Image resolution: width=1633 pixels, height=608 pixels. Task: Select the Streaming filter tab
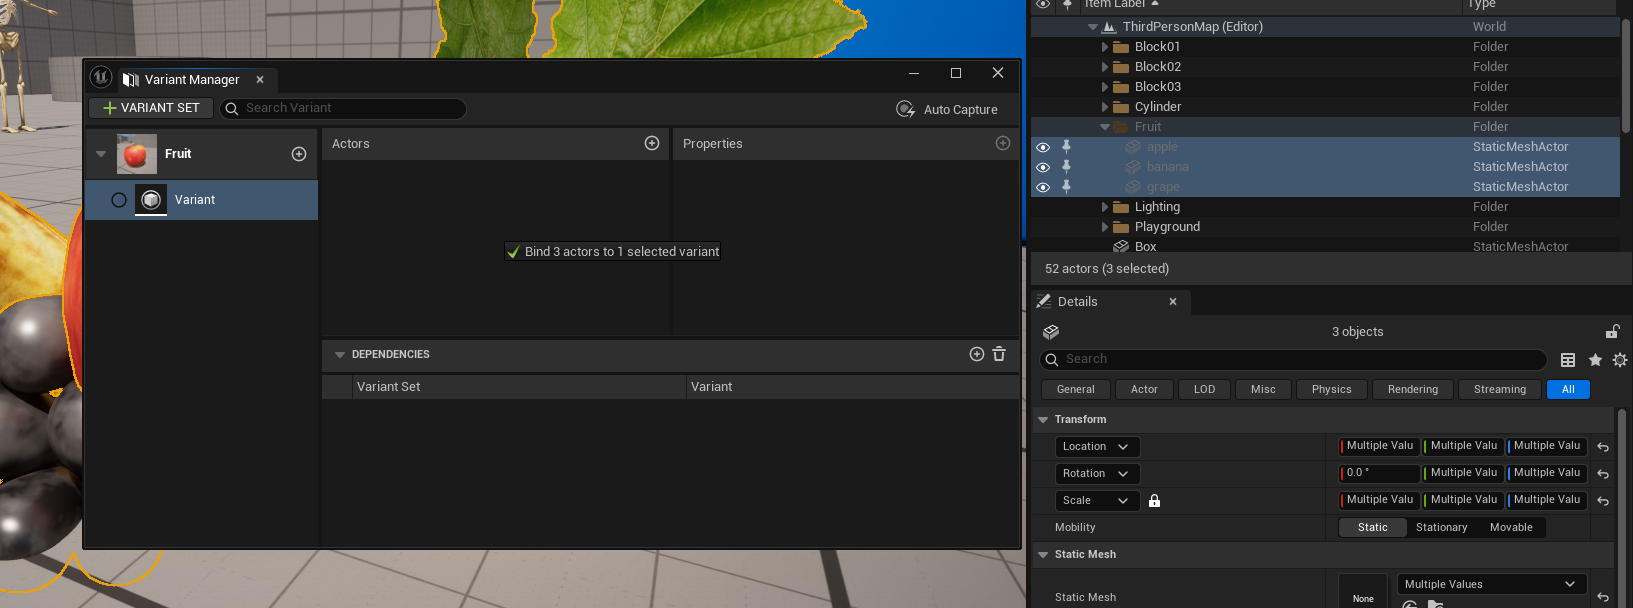click(x=1500, y=390)
